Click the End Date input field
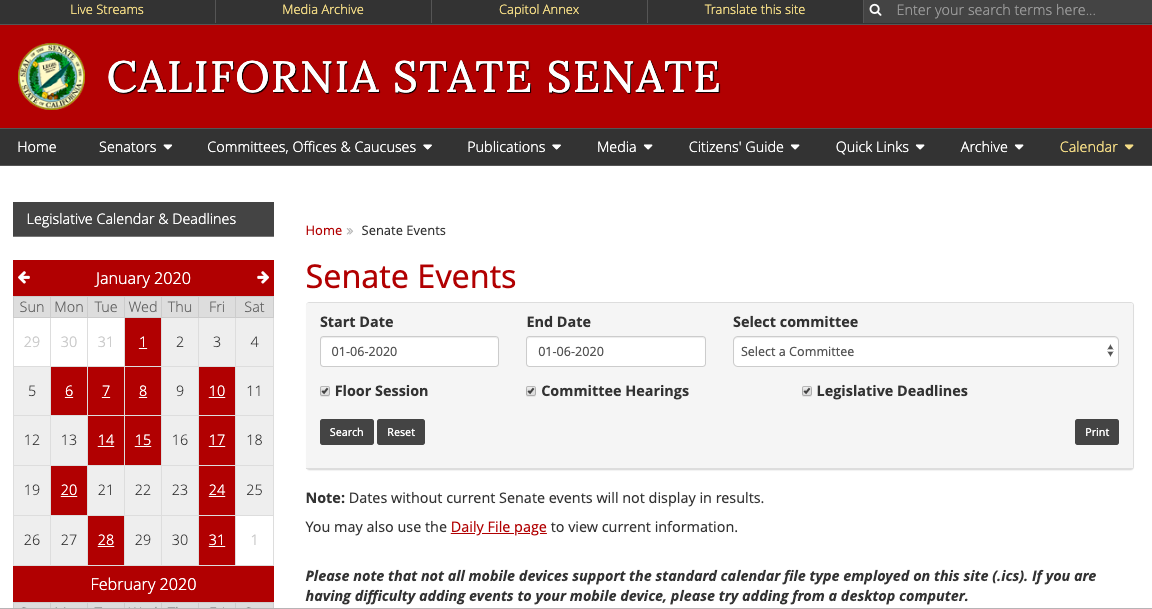1152x609 pixels. pyautogui.click(x=616, y=352)
